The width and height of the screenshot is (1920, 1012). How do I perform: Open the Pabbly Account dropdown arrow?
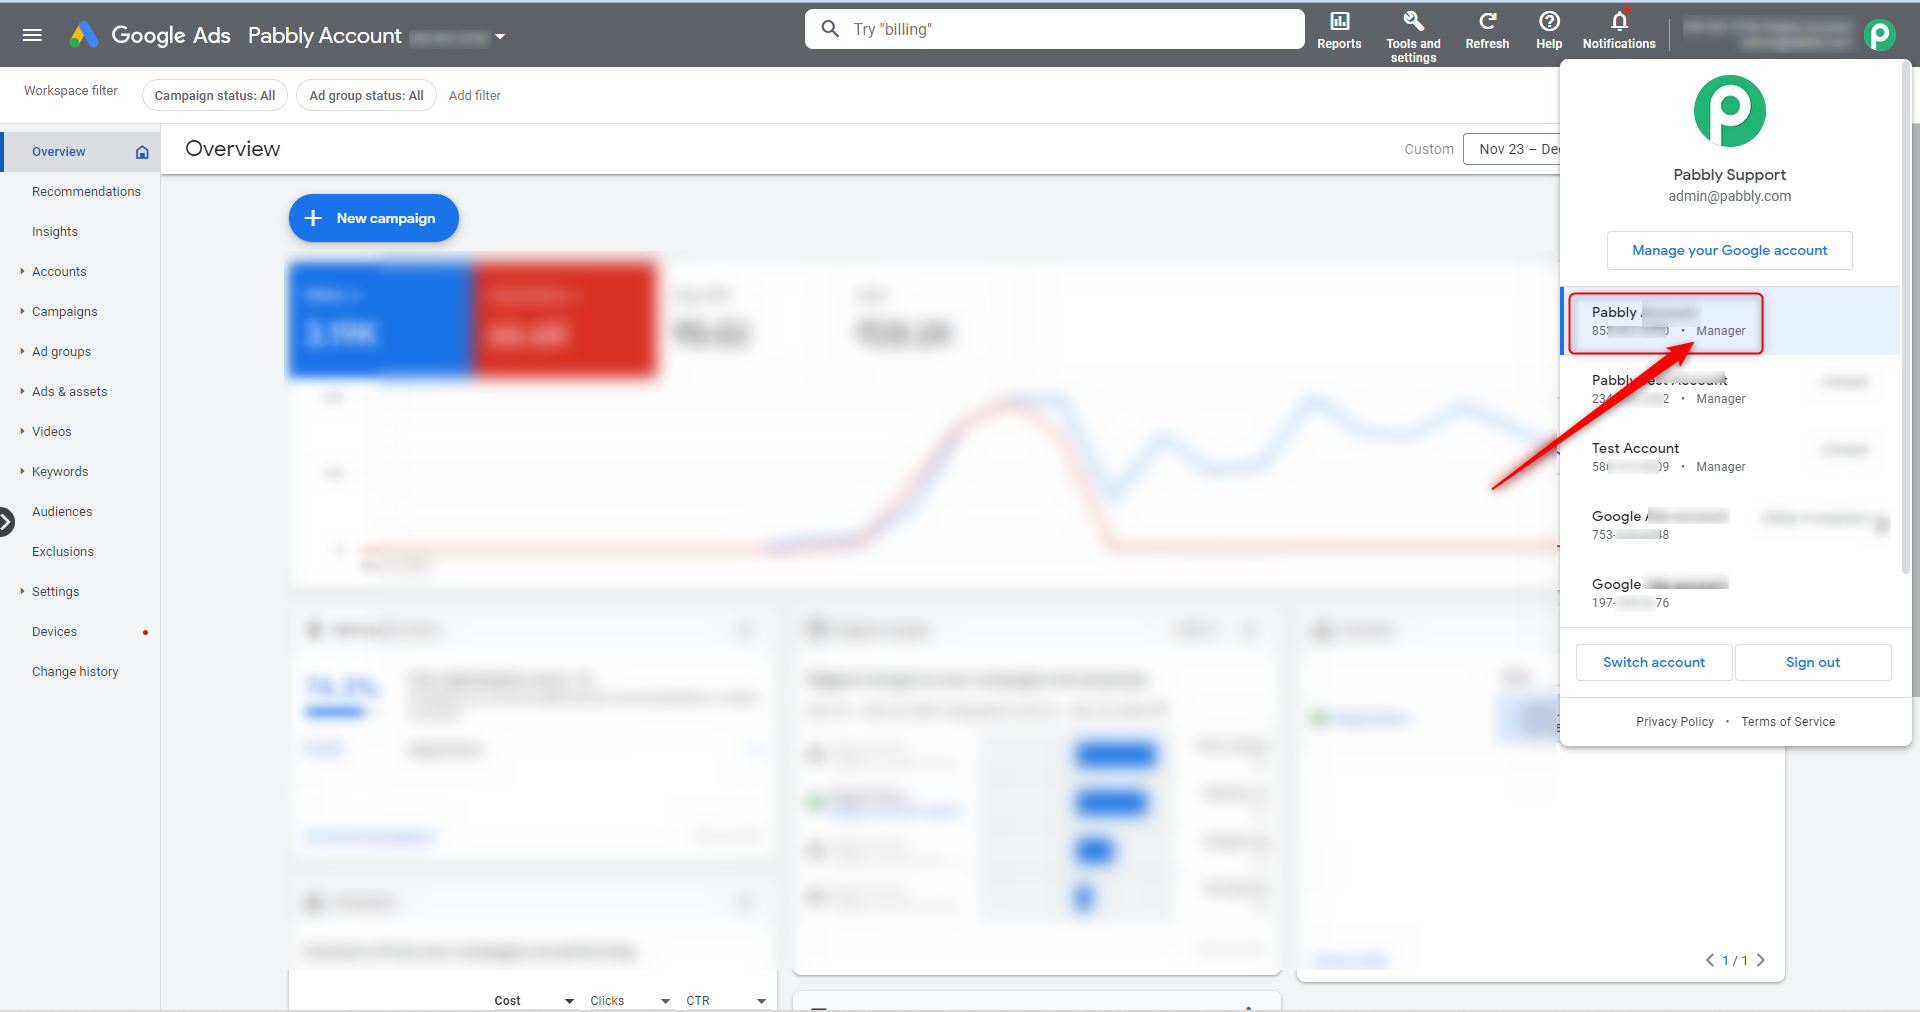click(500, 37)
